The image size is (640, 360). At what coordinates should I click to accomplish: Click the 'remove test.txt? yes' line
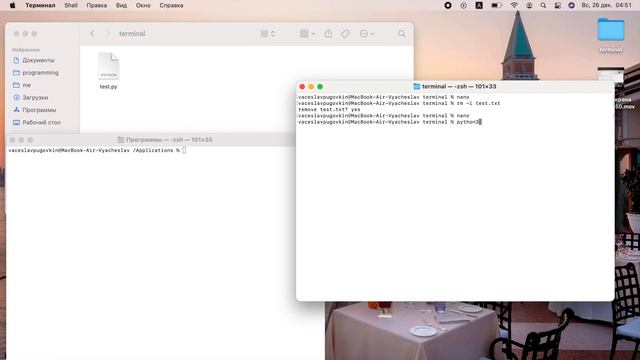329,109
